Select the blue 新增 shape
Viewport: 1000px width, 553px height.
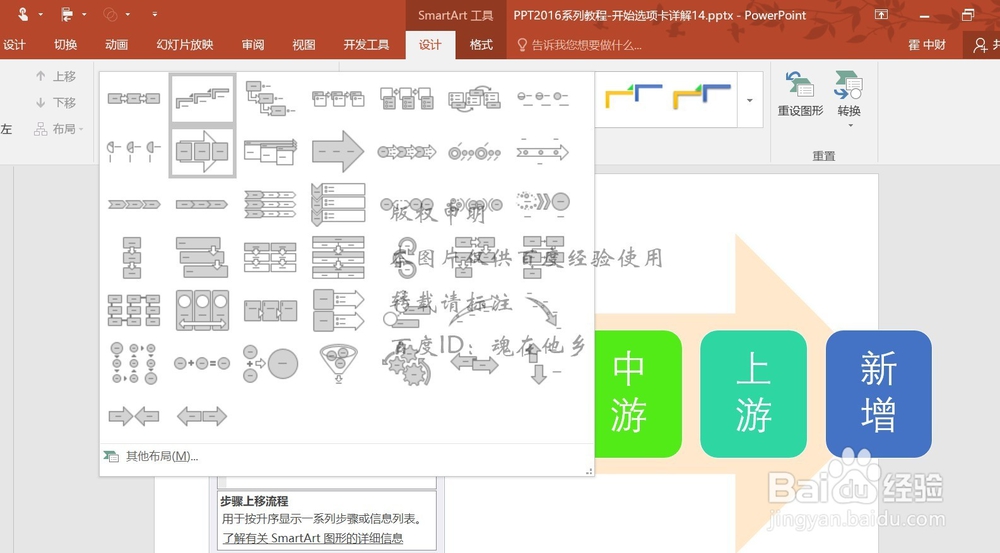point(879,394)
